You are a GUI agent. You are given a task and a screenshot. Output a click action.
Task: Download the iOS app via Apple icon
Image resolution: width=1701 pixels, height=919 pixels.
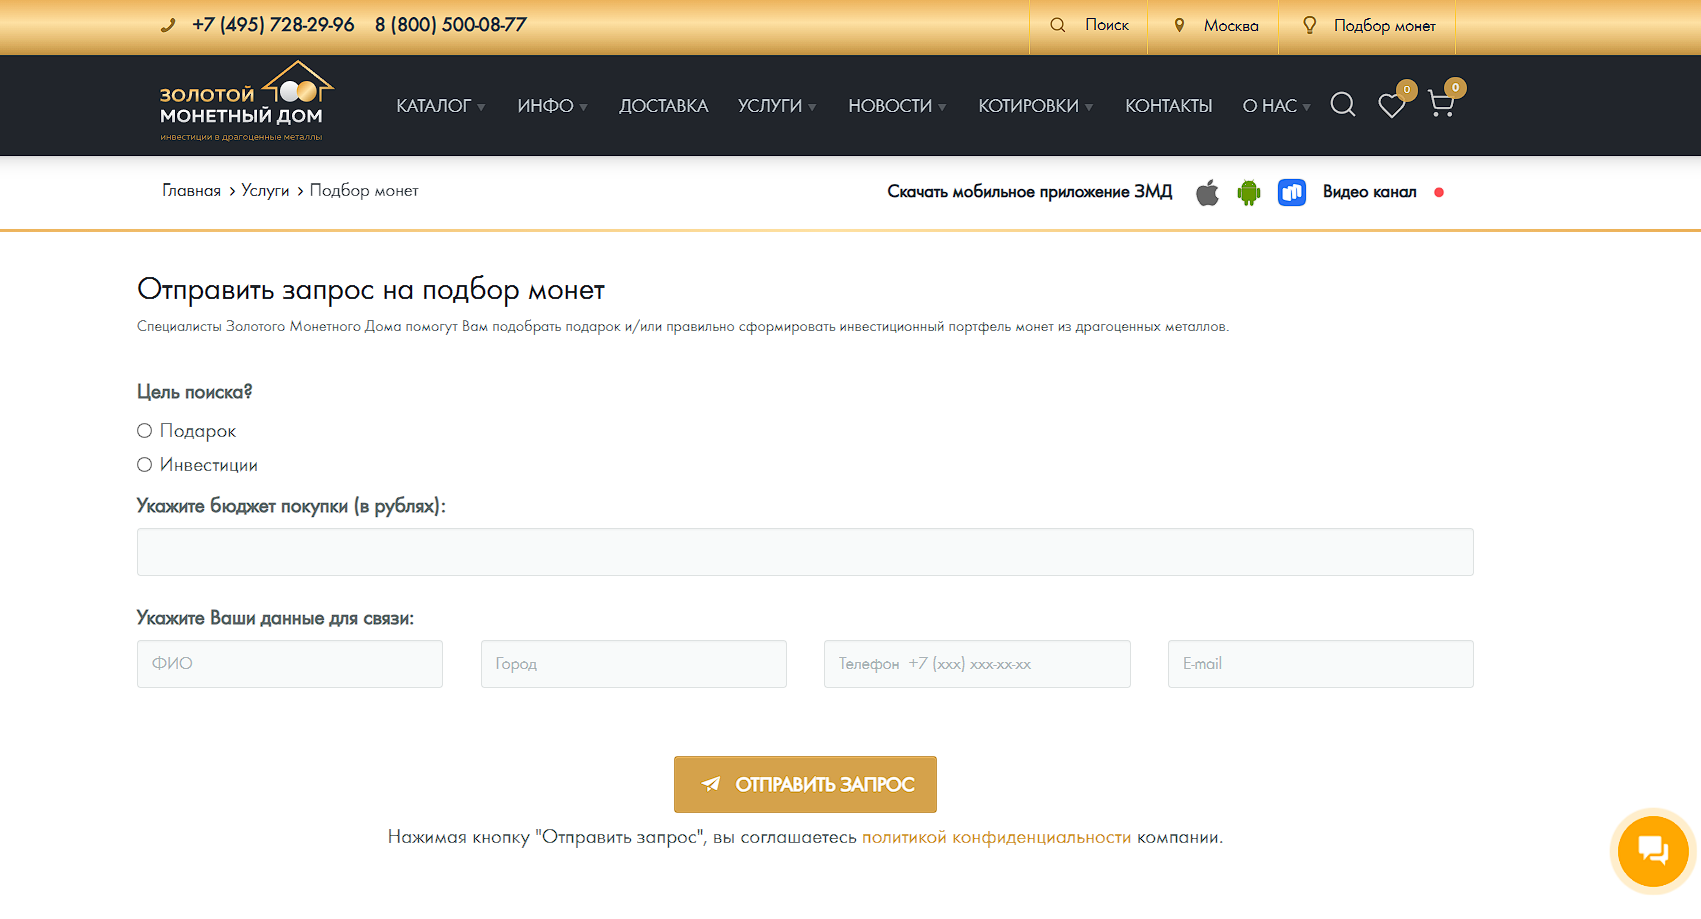click(x=1207, y=192)
